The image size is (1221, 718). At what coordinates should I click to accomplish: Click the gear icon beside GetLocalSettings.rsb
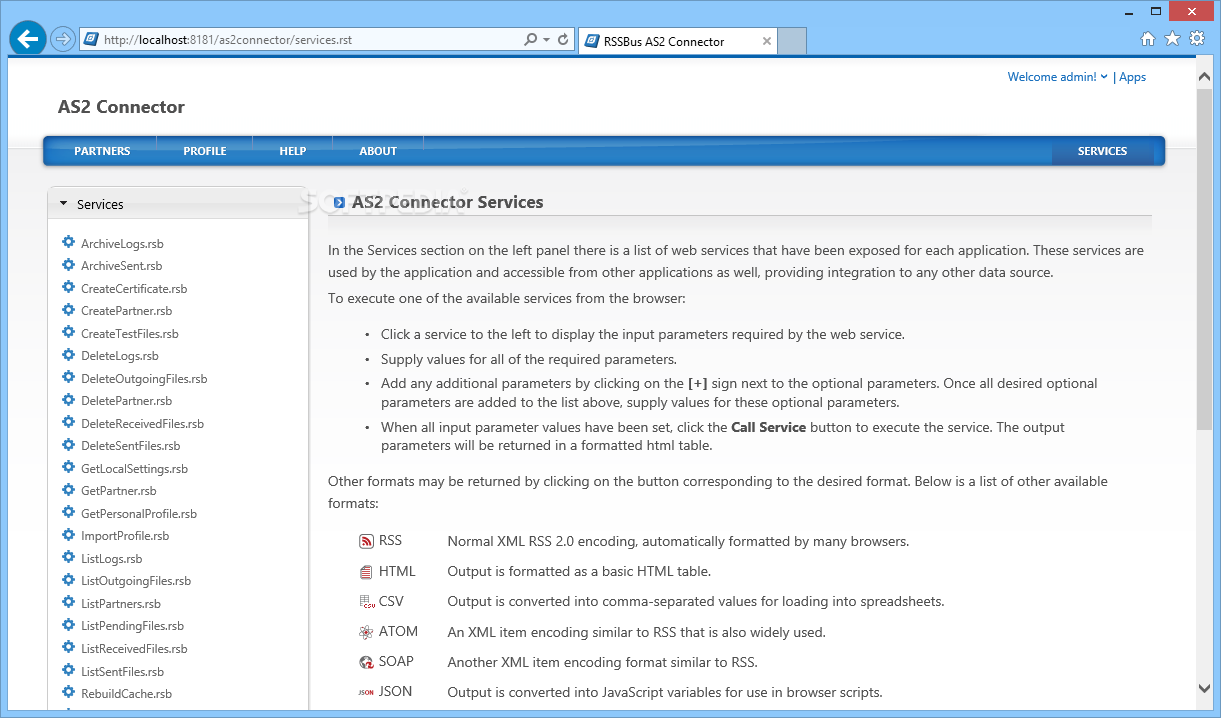tap(68, 468)
